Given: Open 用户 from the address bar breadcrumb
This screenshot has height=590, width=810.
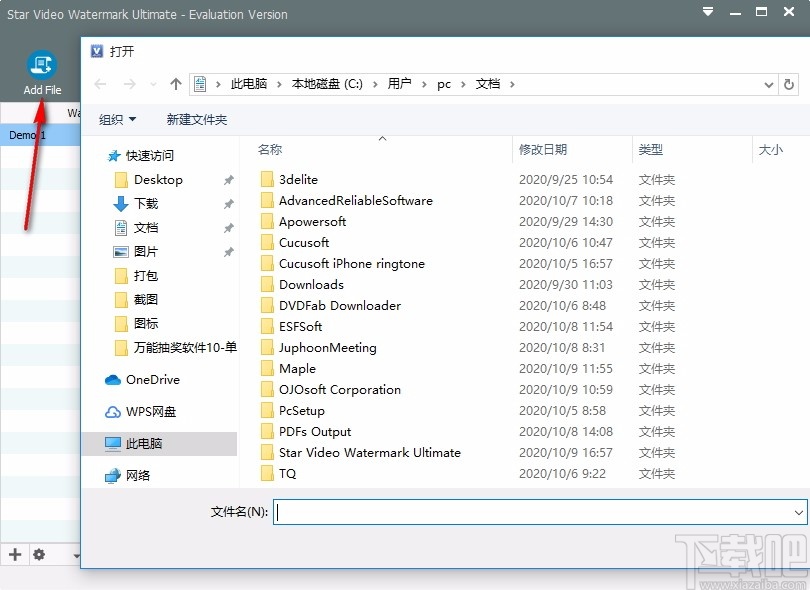Looking at the screenshot, I should [400, 84].
